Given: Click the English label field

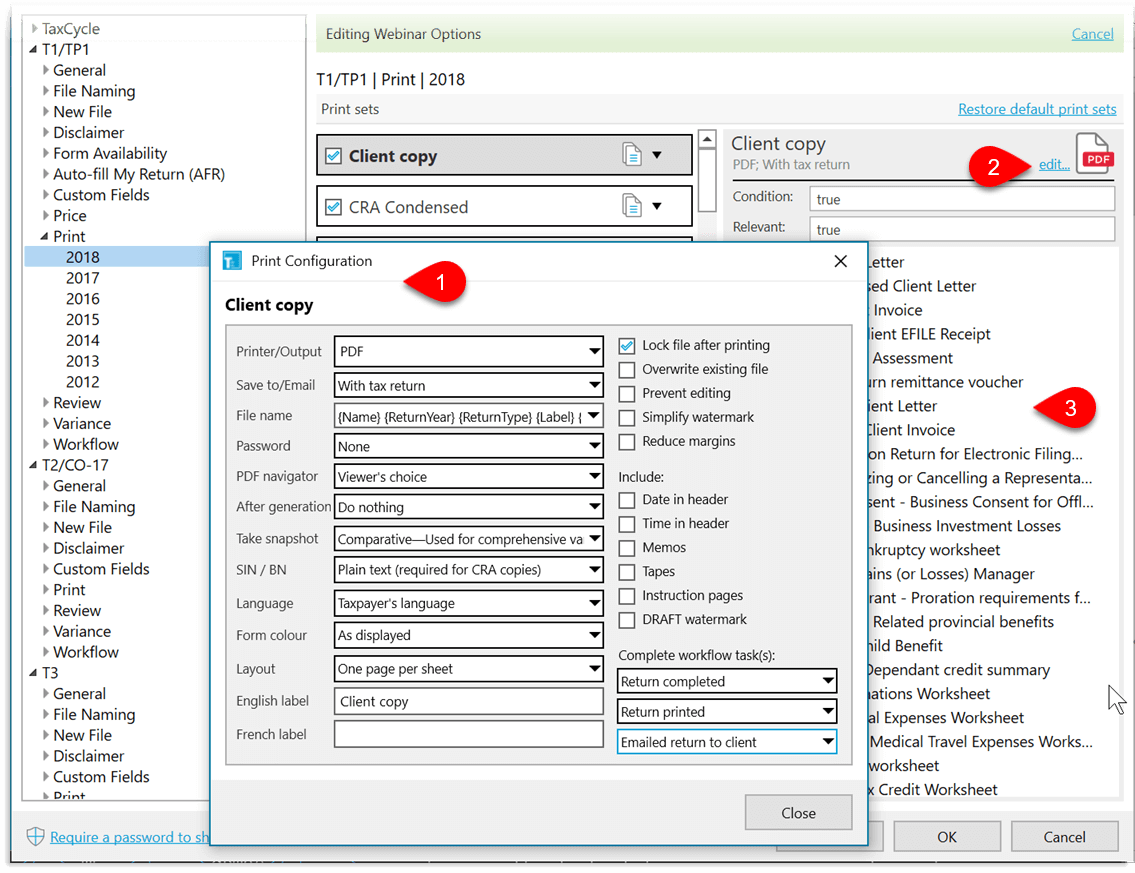Looking at the screenshot, I should (468, 701).
